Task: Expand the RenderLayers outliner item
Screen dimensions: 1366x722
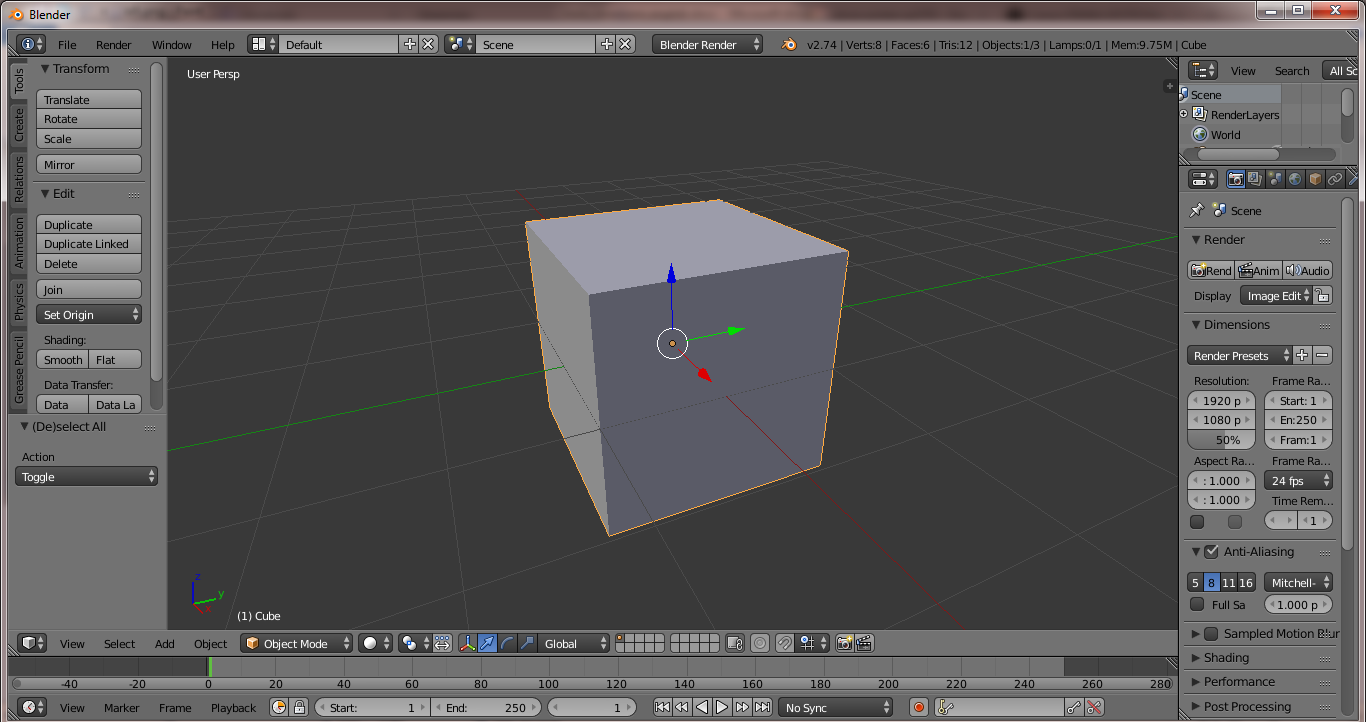Action: [x=1184, y=114]
